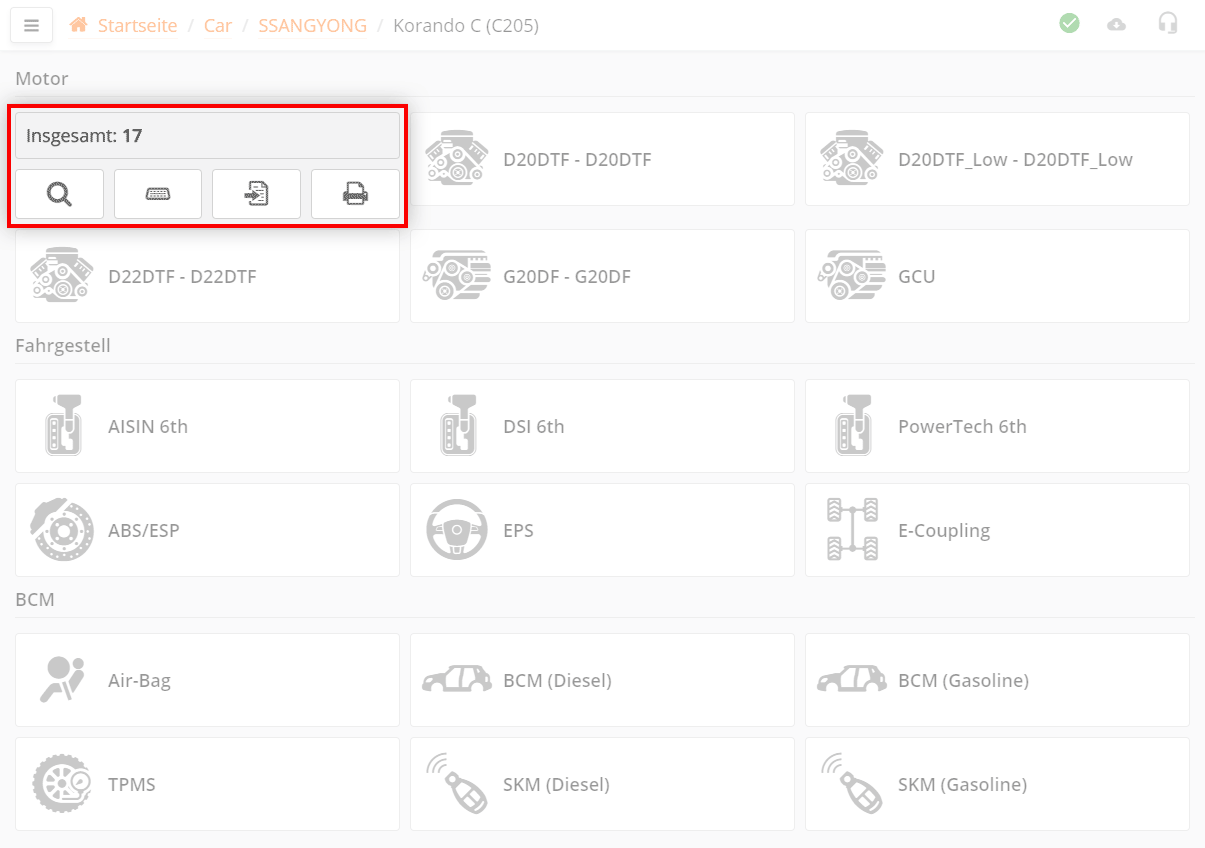Go to Startseite in the breadcrumb
1205x848 pixels.
point(137,26)
